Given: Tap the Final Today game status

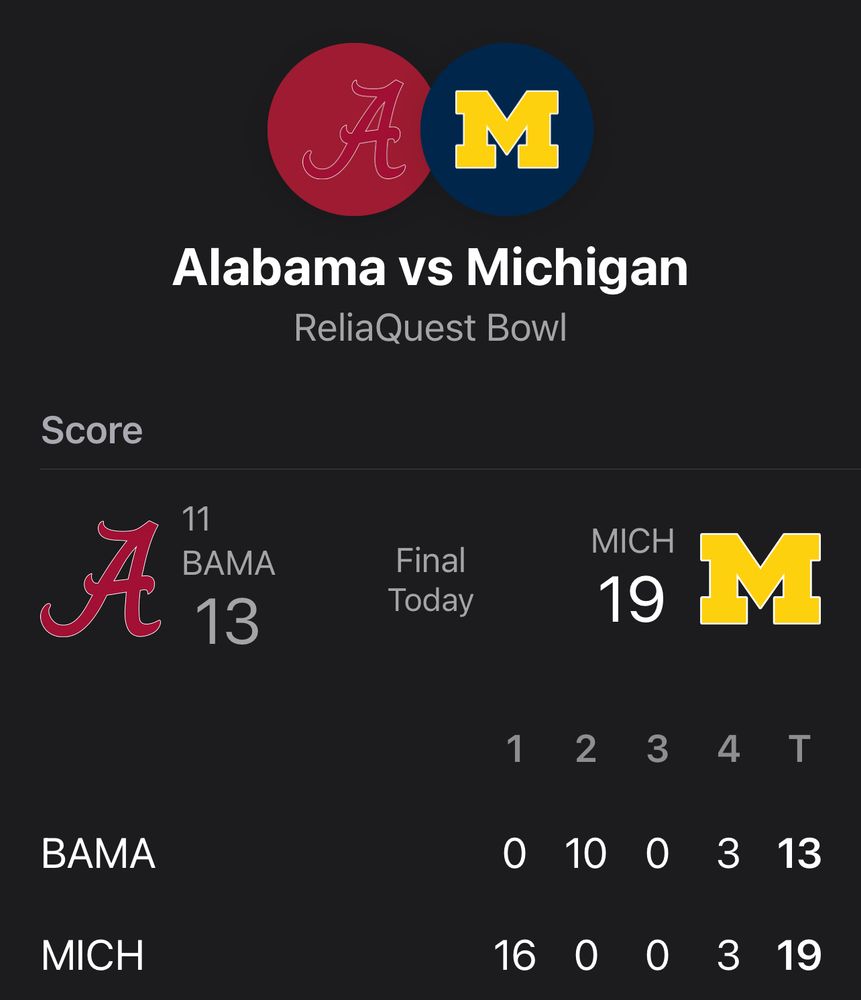Looking at the screenshot, I should pyautogui.click(x=431, y=580).
